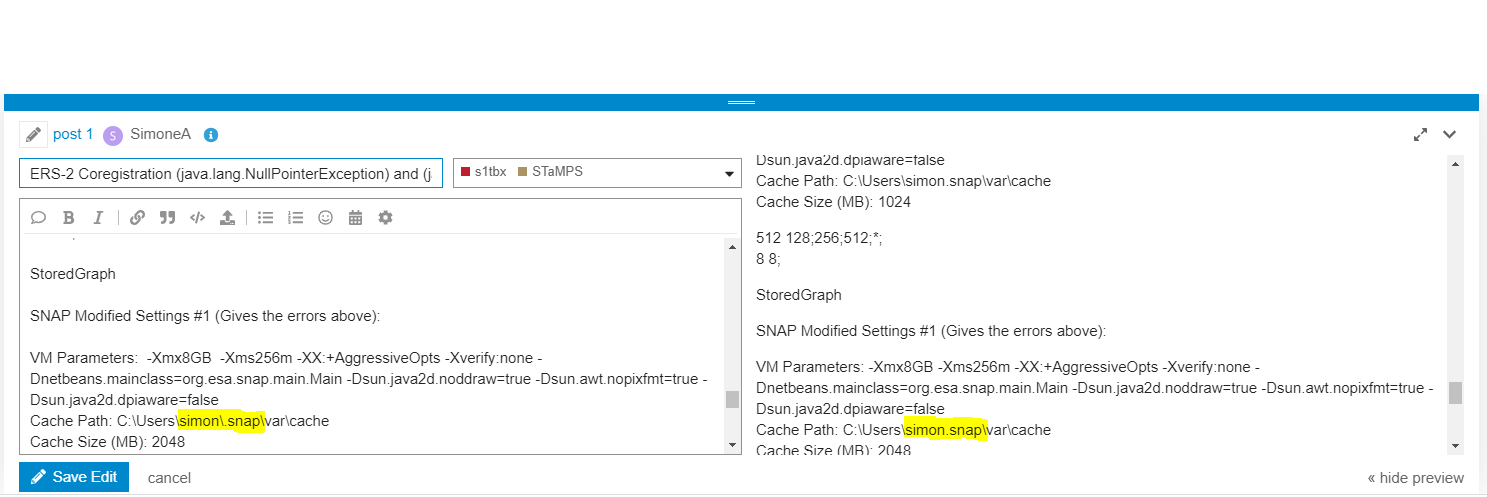Click the composer resize grippie handle on blue bar
Viewport: 1487px width, 497px height.
coord(741,102)
